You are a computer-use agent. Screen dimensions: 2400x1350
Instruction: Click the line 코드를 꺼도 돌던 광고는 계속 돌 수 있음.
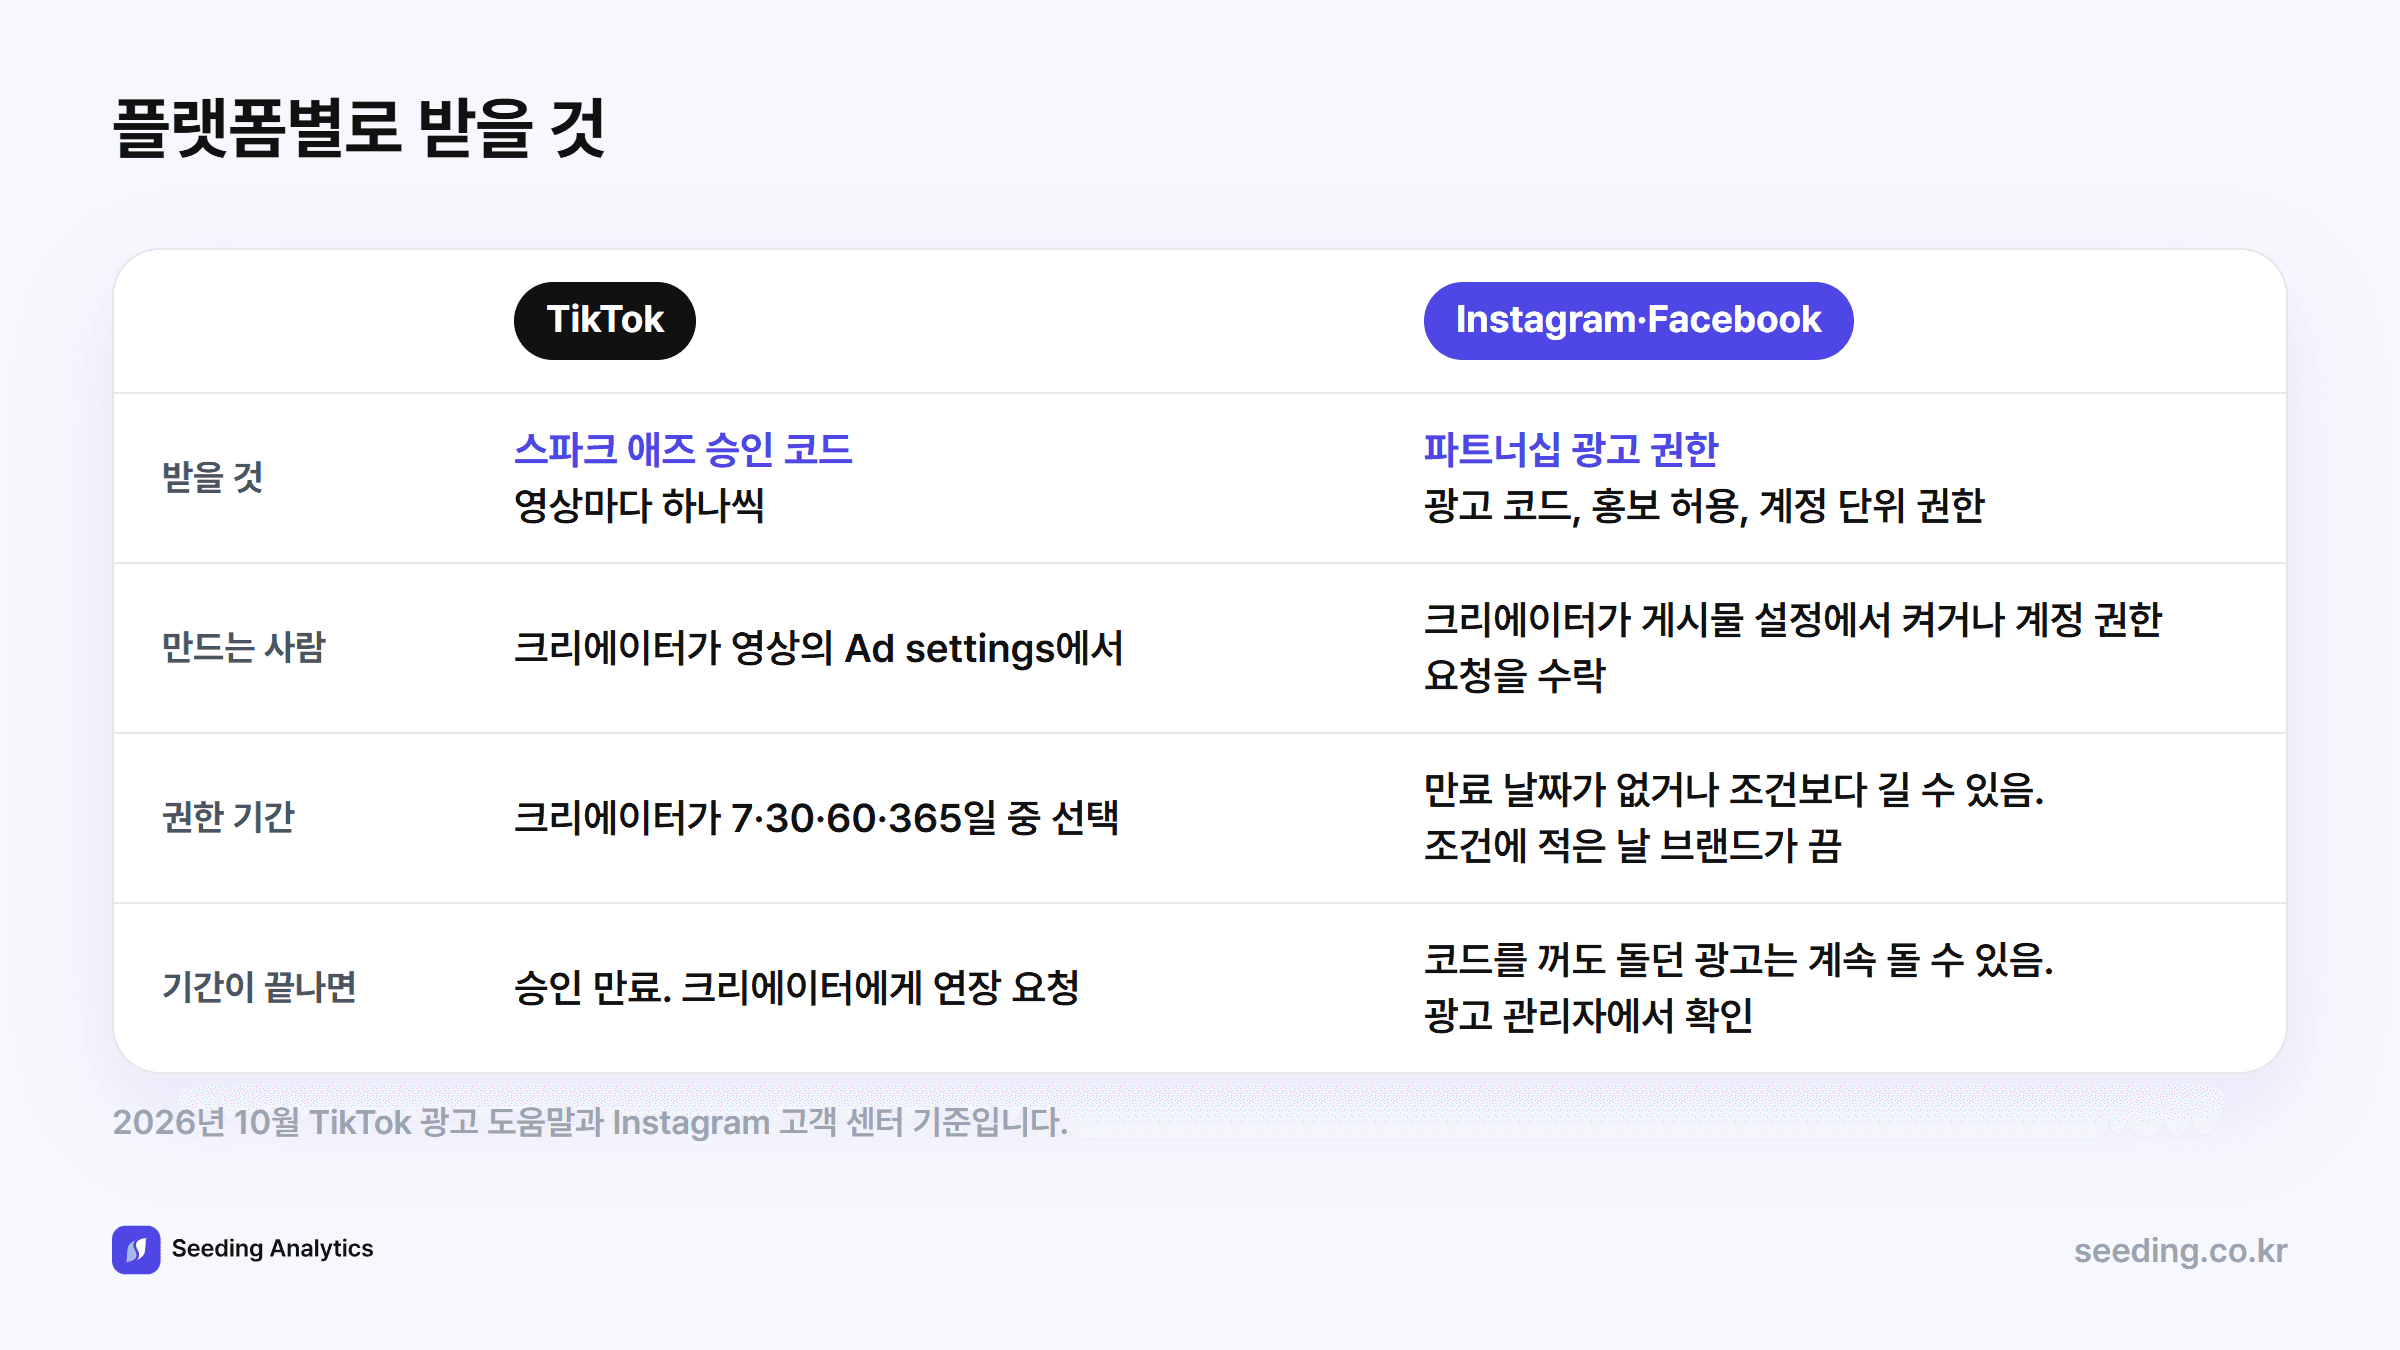[x=1739, y=959]
